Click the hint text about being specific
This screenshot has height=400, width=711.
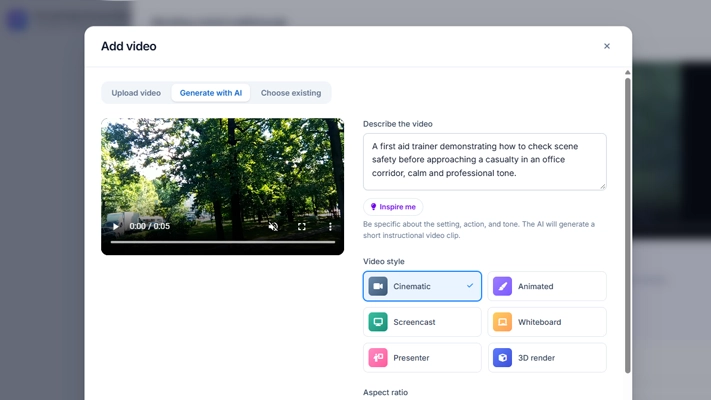click(x=479, y=230)
